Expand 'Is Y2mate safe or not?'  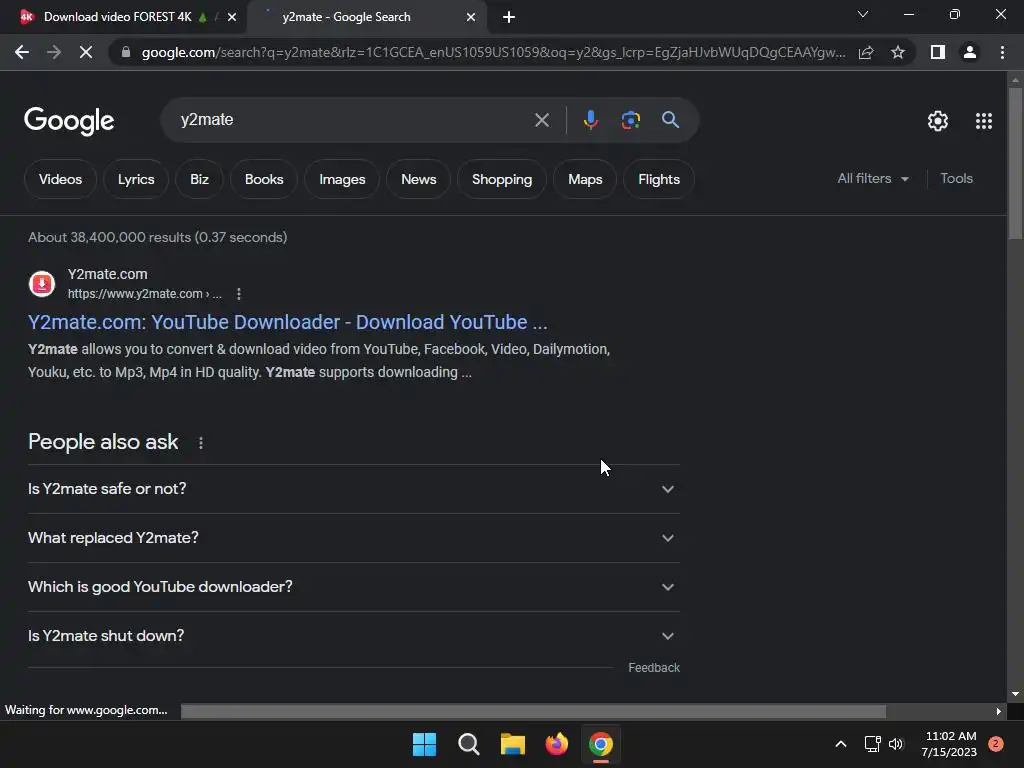click(354, 488)
